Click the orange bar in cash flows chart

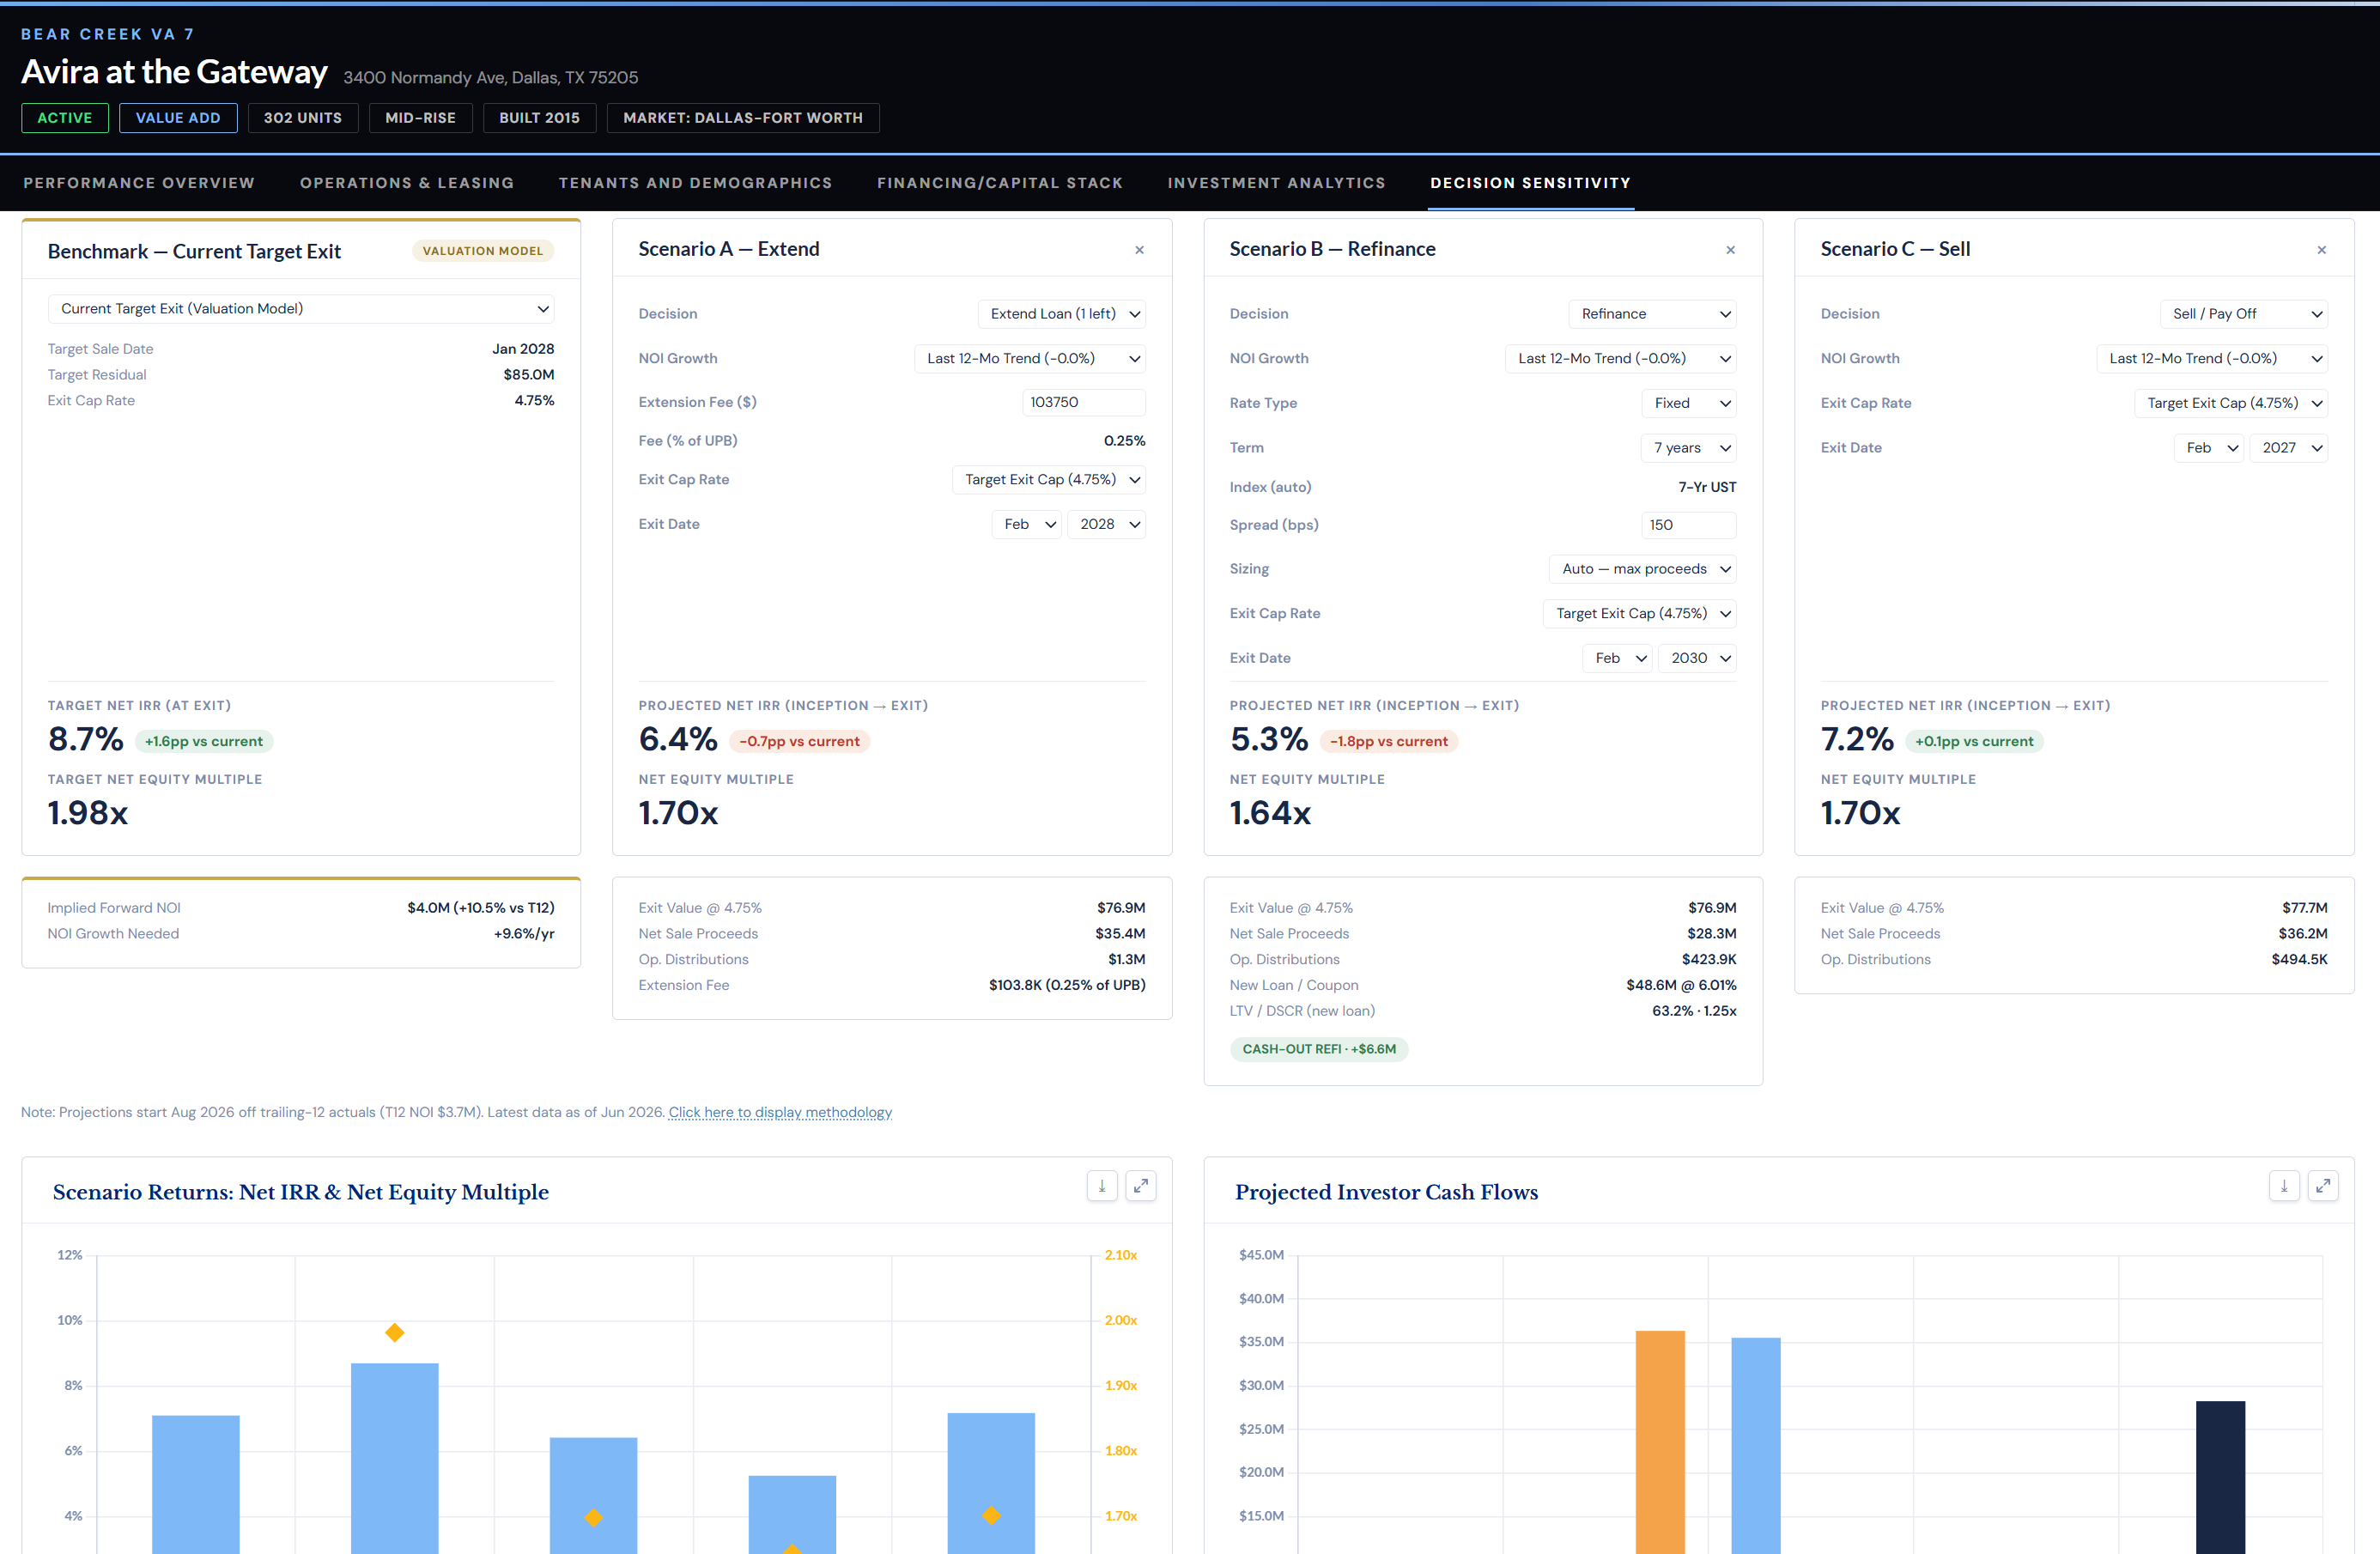[x=1660, y=1442]
